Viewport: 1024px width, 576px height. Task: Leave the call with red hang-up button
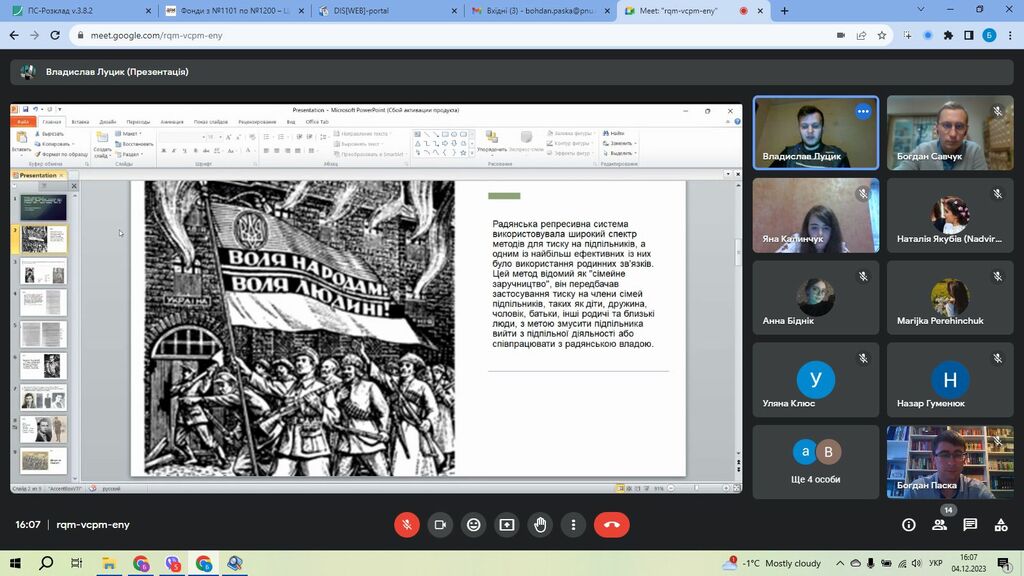pos(611,524)
